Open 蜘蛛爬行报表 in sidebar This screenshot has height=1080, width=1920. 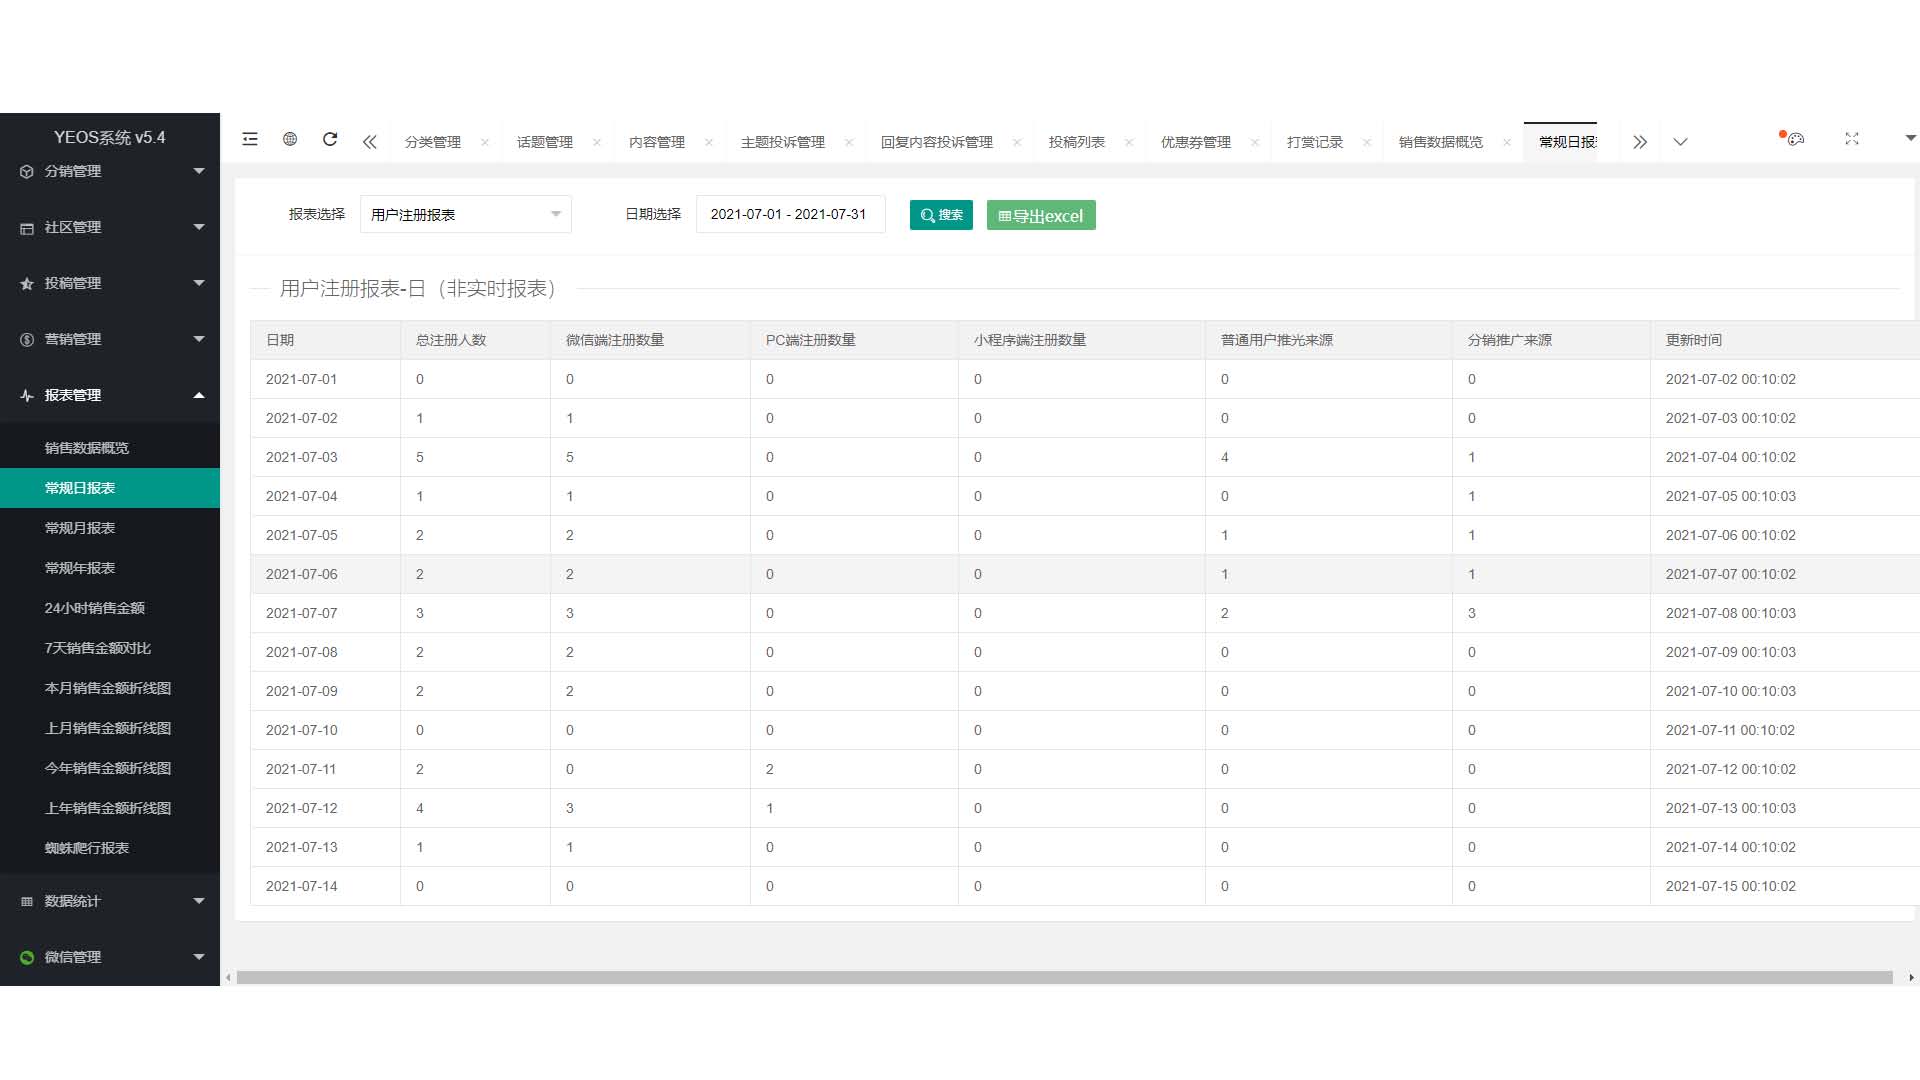coord(110,848)
